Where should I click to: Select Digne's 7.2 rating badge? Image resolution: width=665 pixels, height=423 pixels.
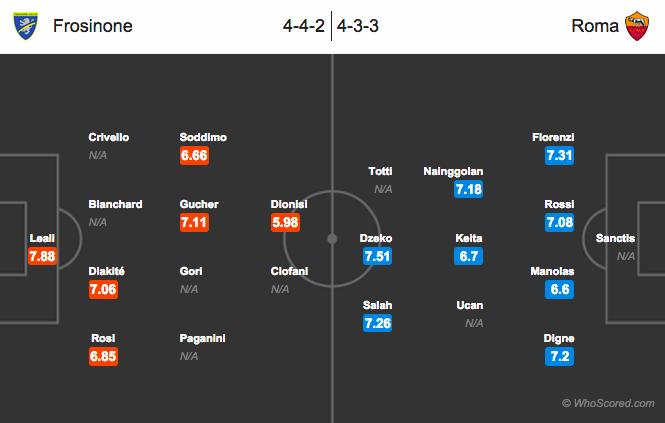[x=559, y=356]
